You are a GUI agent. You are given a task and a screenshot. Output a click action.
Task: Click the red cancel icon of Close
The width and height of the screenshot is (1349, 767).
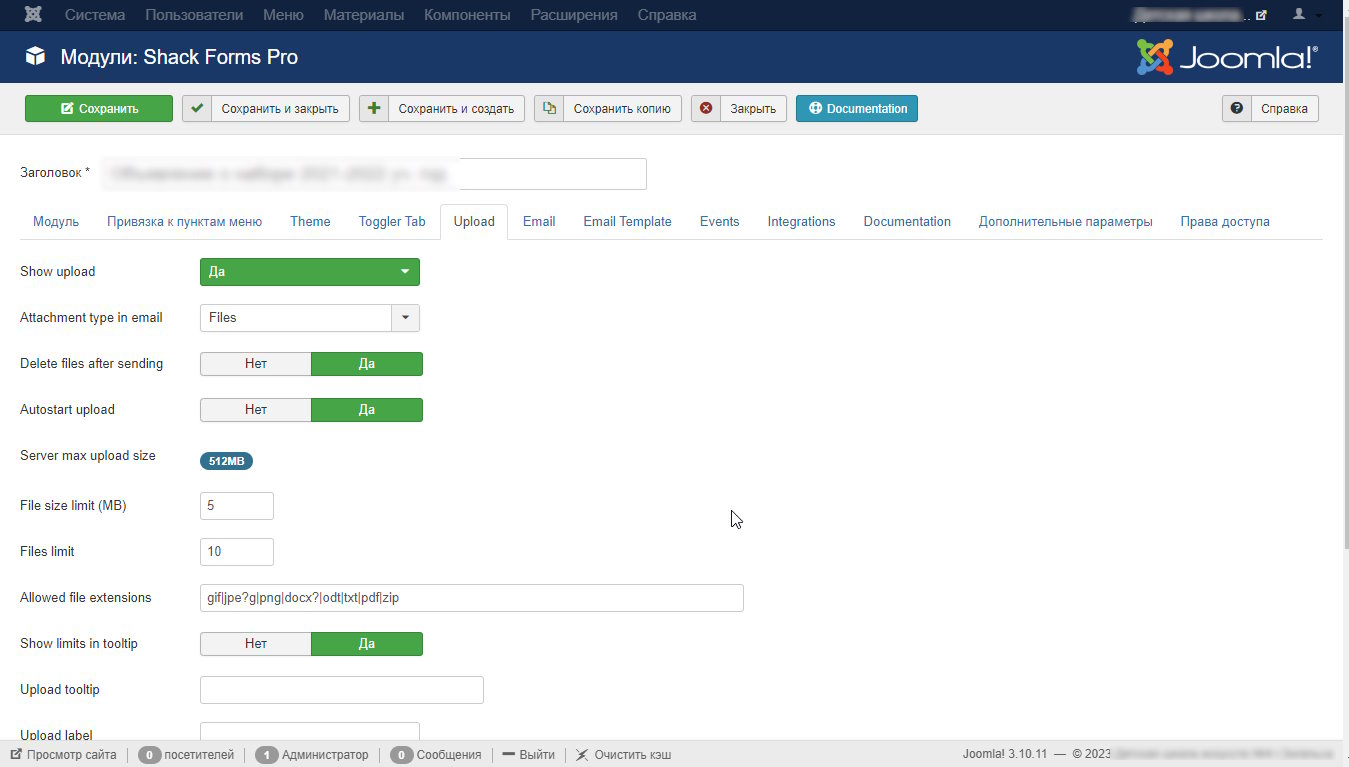coord(706,109)
